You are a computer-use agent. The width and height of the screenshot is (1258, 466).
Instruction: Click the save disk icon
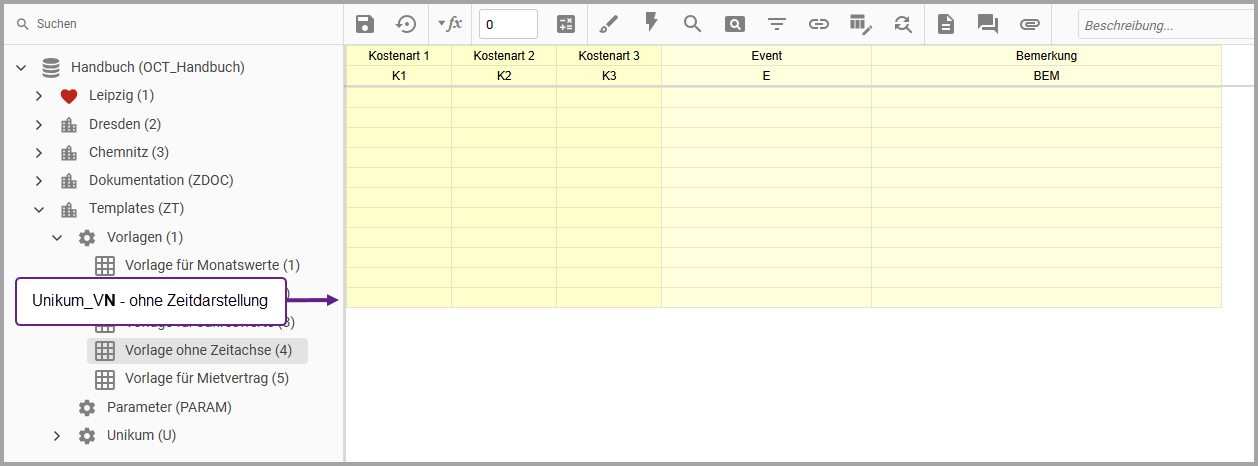click(x=365, y=24)
